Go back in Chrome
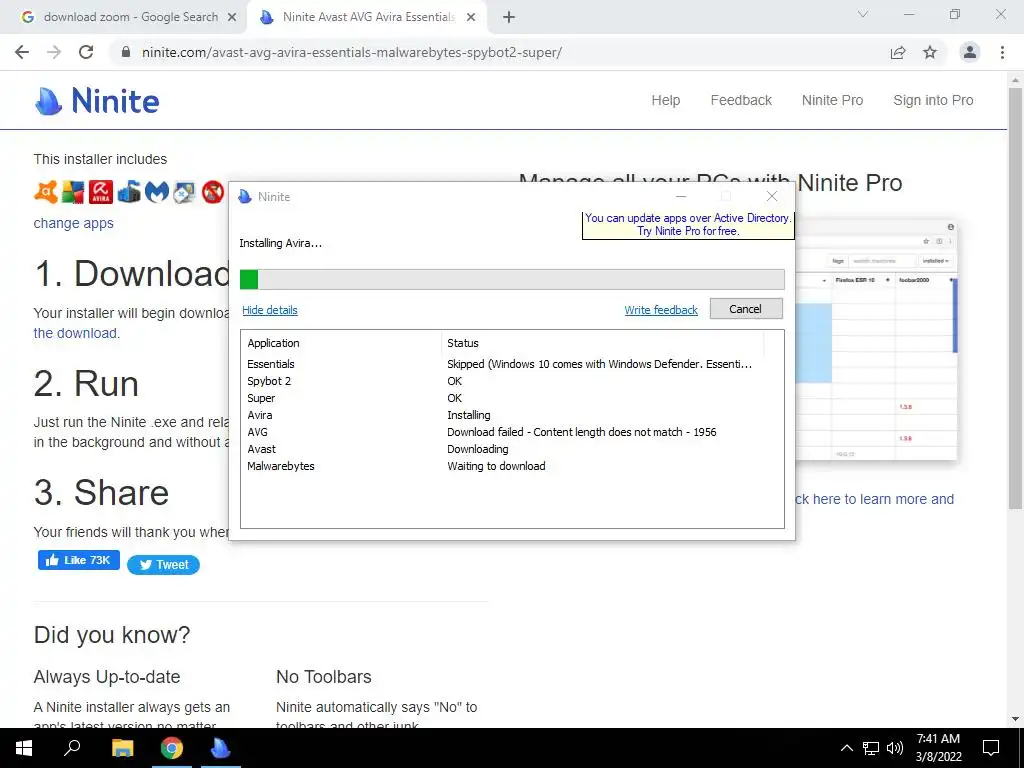The height and width of the screenshot is (768, 1024). pyautogui.click(x=22, y=52)
